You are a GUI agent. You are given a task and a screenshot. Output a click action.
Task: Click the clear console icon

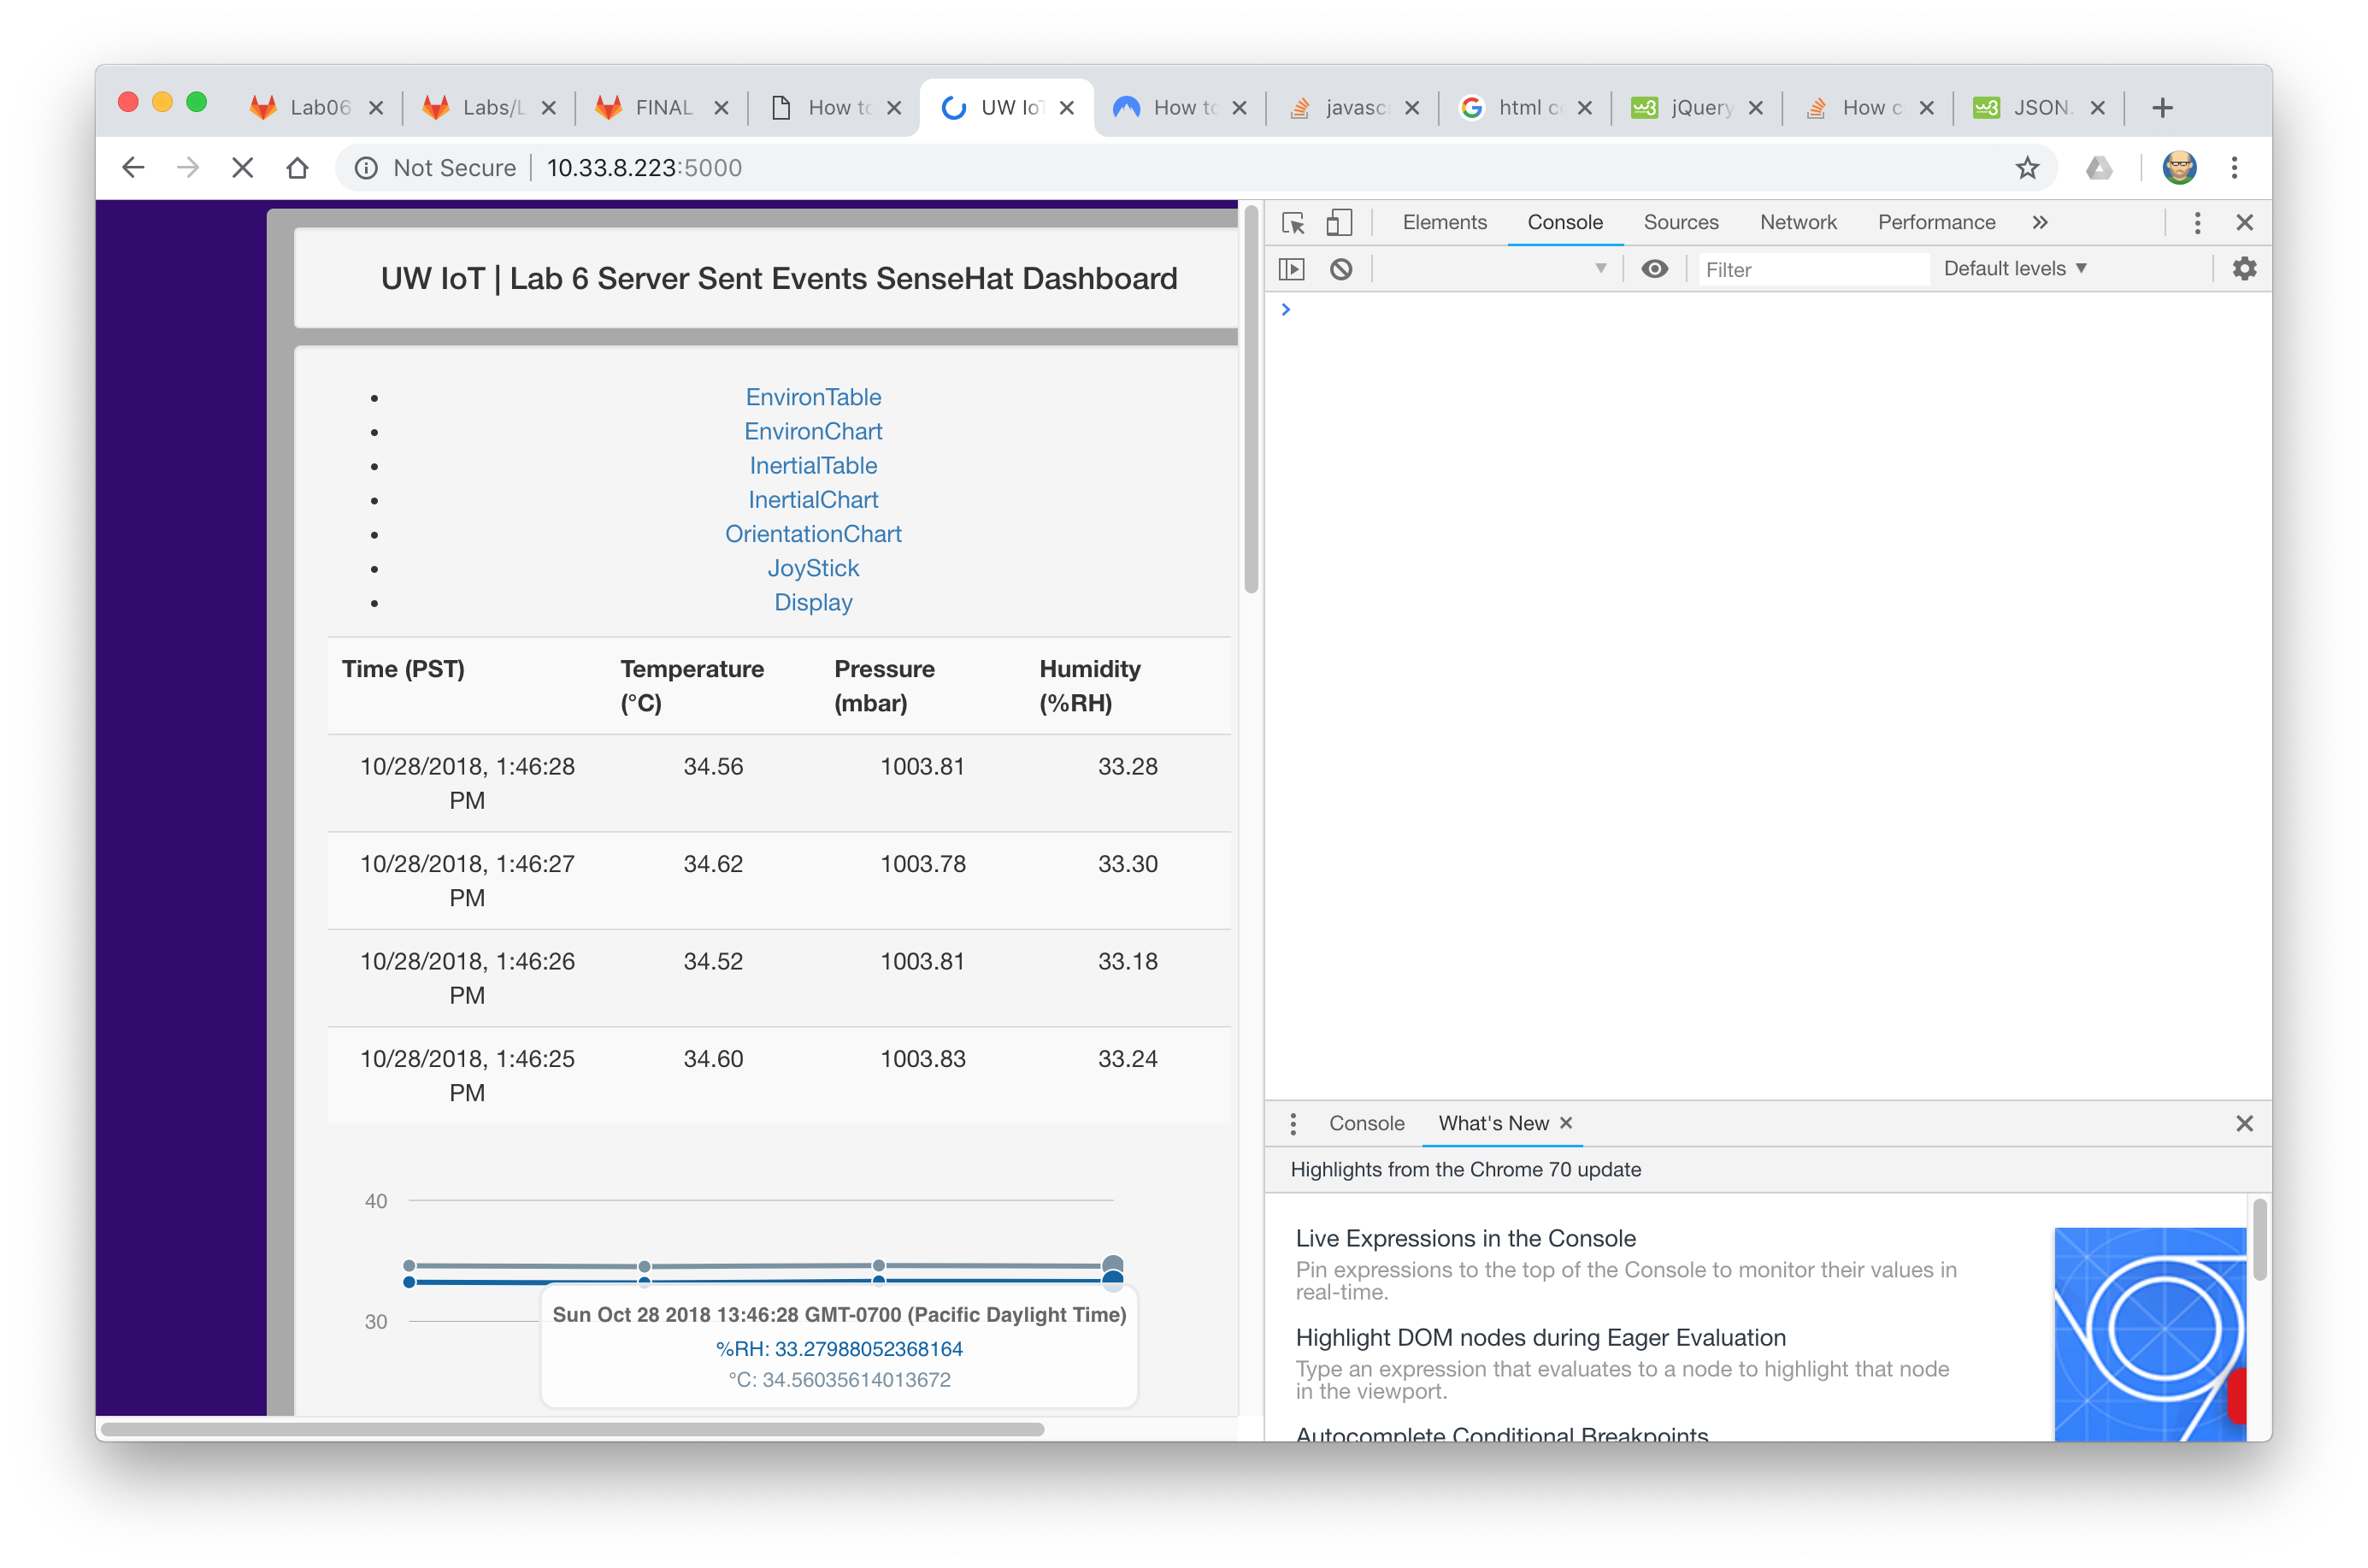1341,269
